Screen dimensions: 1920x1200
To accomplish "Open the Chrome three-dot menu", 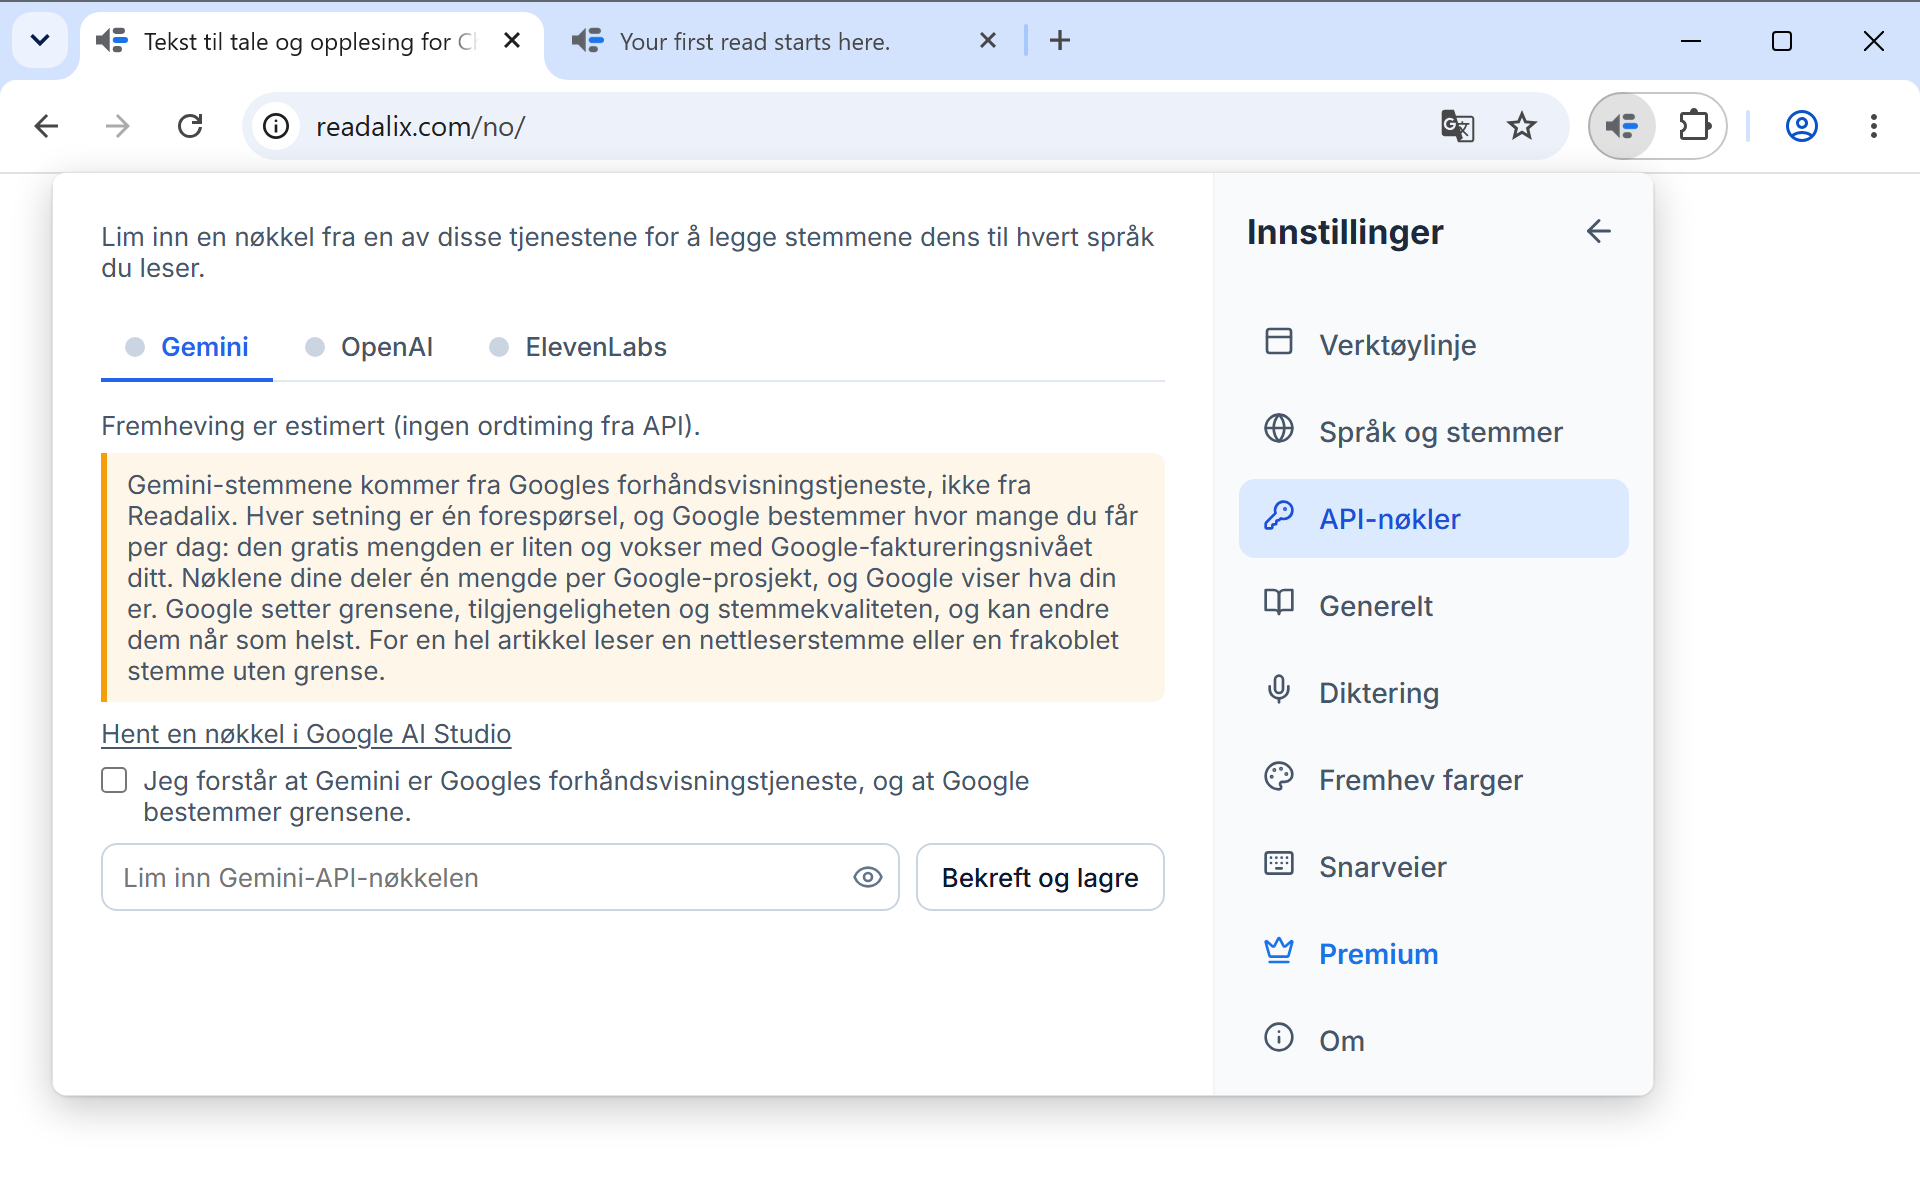I will click(x=1873, y=126).
